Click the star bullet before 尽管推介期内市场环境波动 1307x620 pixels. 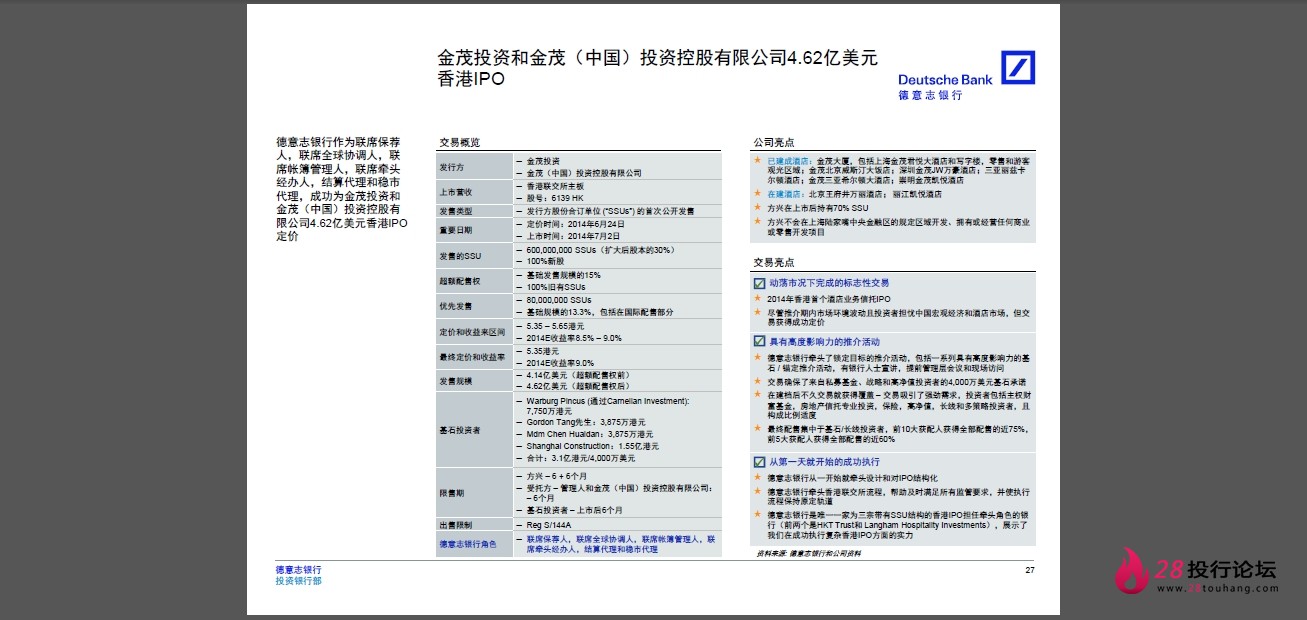click(x=758, y=312)
